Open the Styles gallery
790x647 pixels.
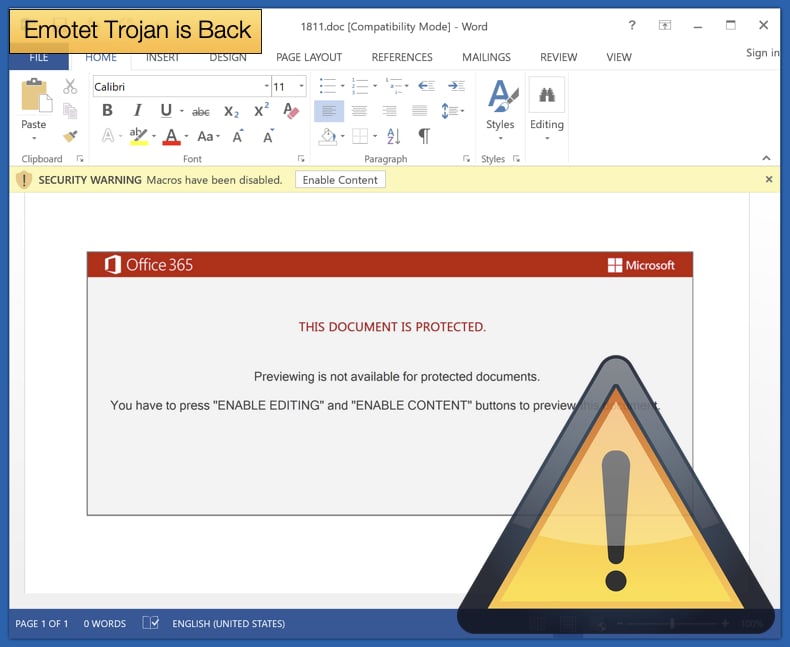point(500,110)
